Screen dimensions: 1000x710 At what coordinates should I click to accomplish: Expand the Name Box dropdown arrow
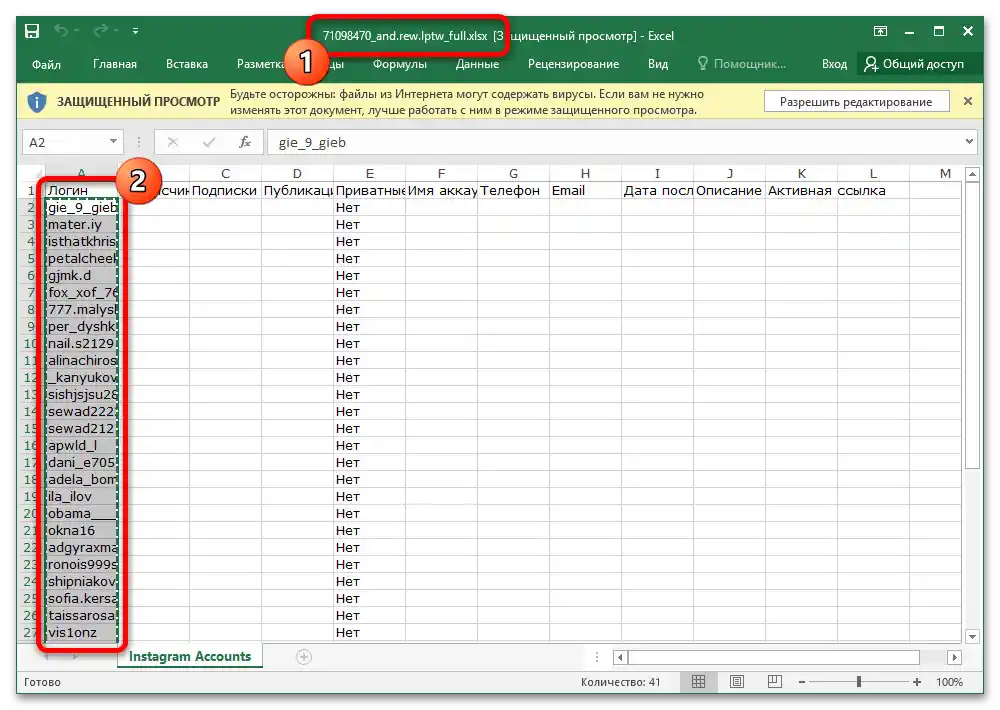pos(113,142)
